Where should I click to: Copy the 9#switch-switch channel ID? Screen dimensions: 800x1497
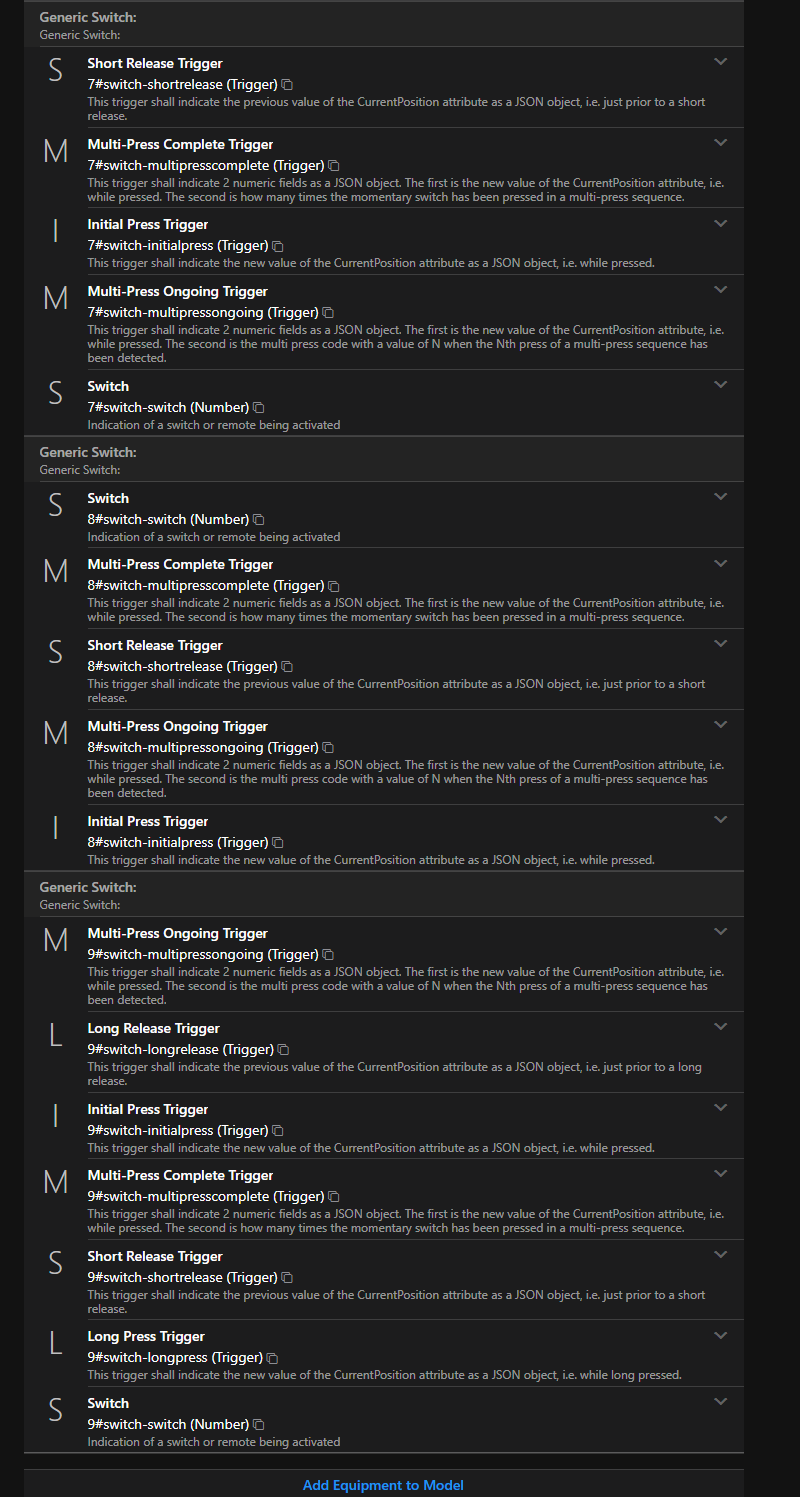click(259, 1425)
